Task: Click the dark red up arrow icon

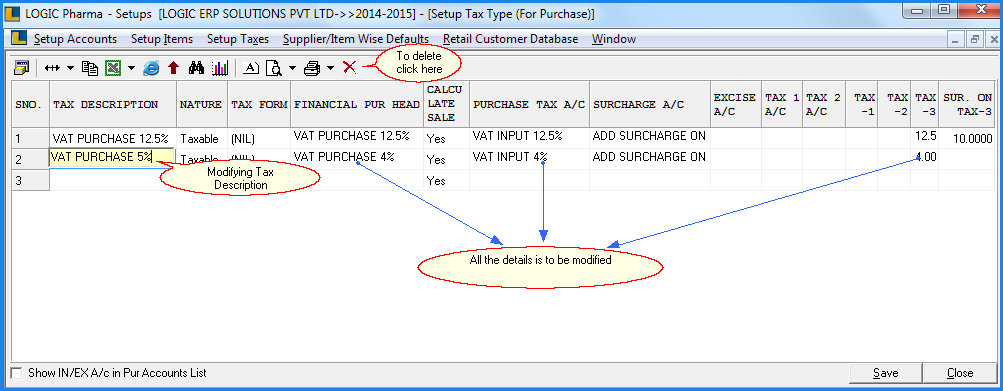Action: (173, 67)
